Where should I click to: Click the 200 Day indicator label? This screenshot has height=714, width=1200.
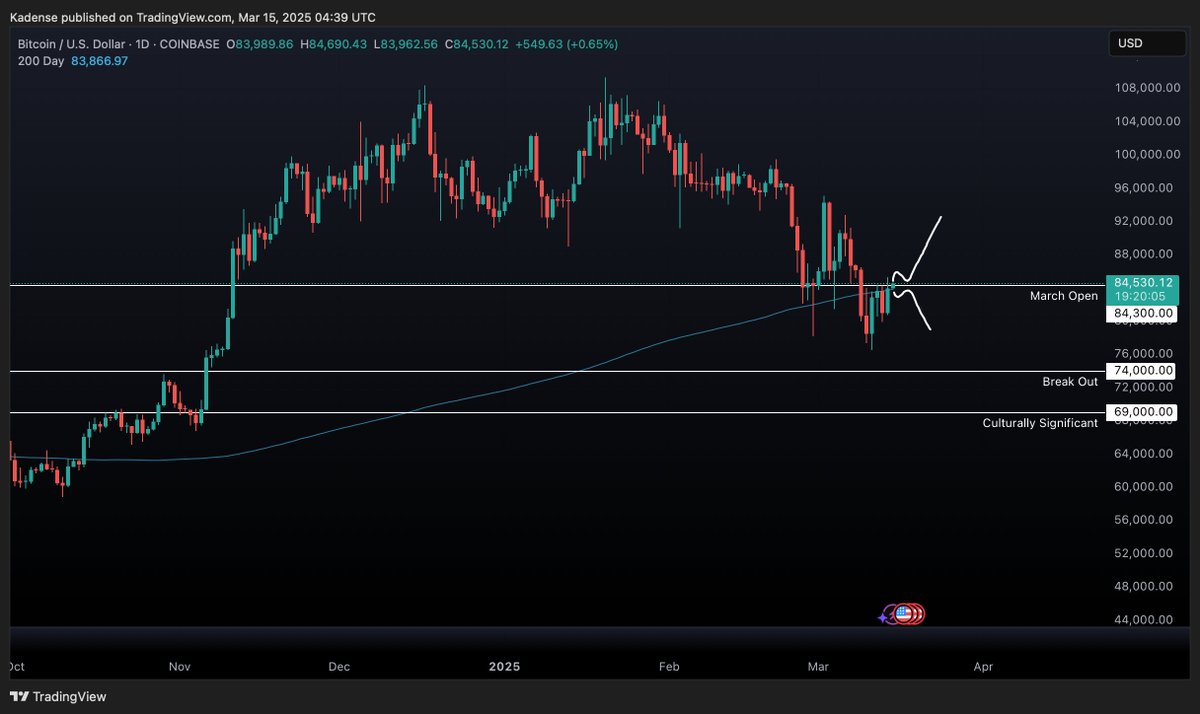coord(40,61)
